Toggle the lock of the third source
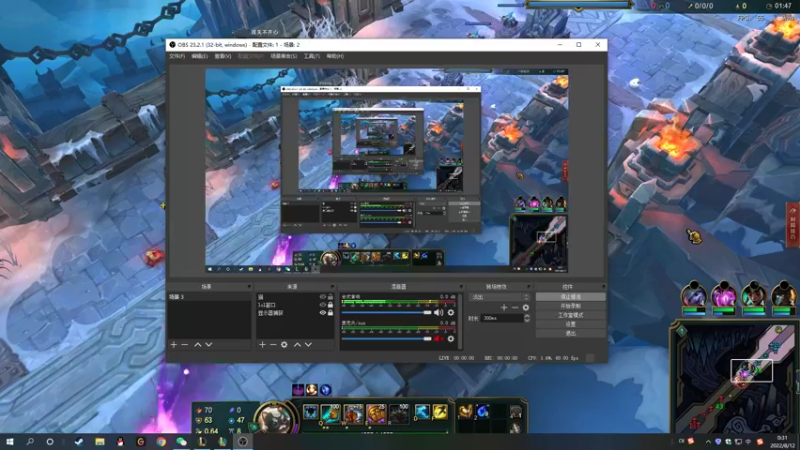Image resolution: width=800 pixels, height=450 pixels. tap(330, 313)
